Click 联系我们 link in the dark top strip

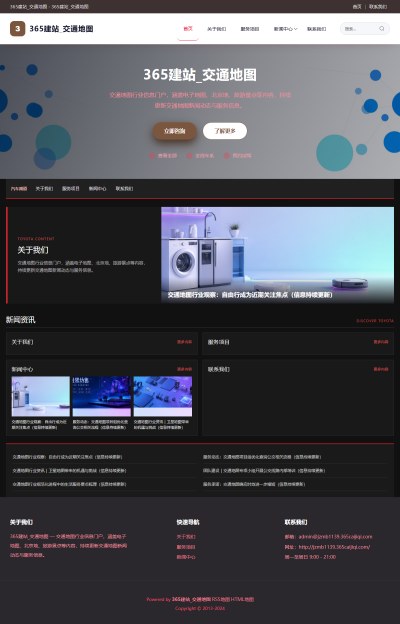(x=378, y=7)
